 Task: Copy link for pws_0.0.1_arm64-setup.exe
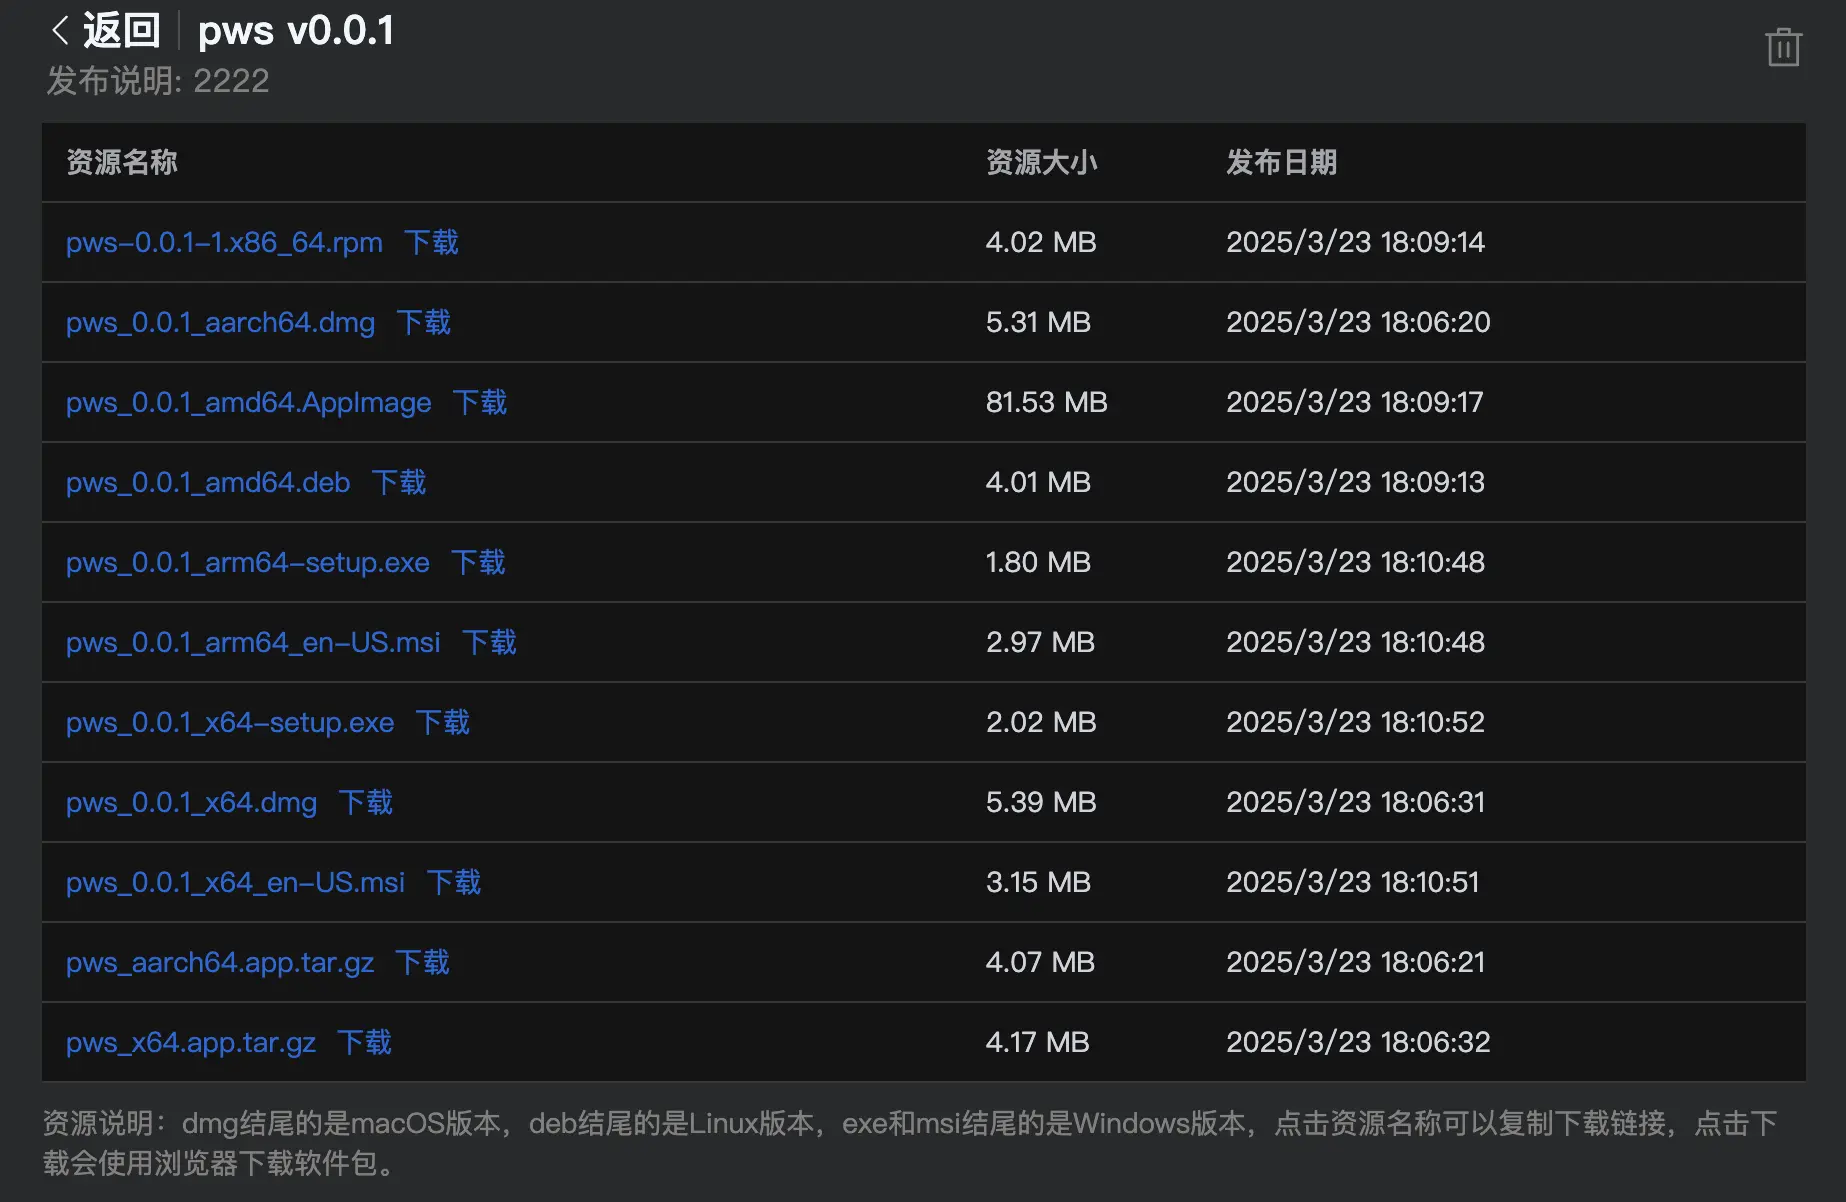tap(247, 562)
